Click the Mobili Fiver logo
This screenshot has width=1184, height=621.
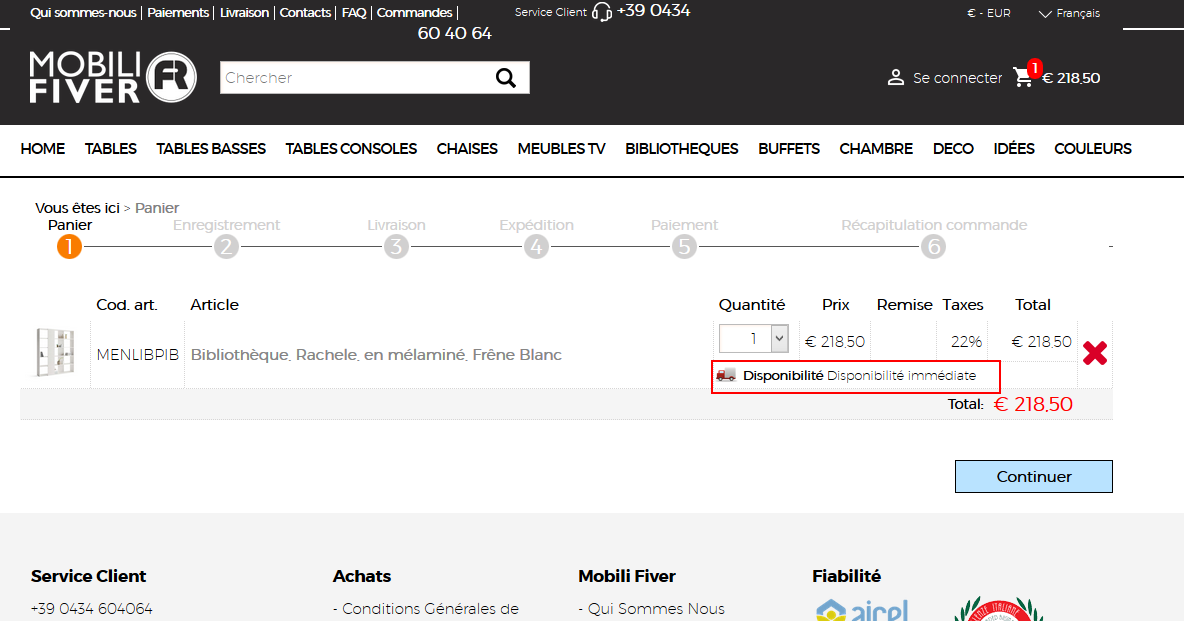point(113,77)
